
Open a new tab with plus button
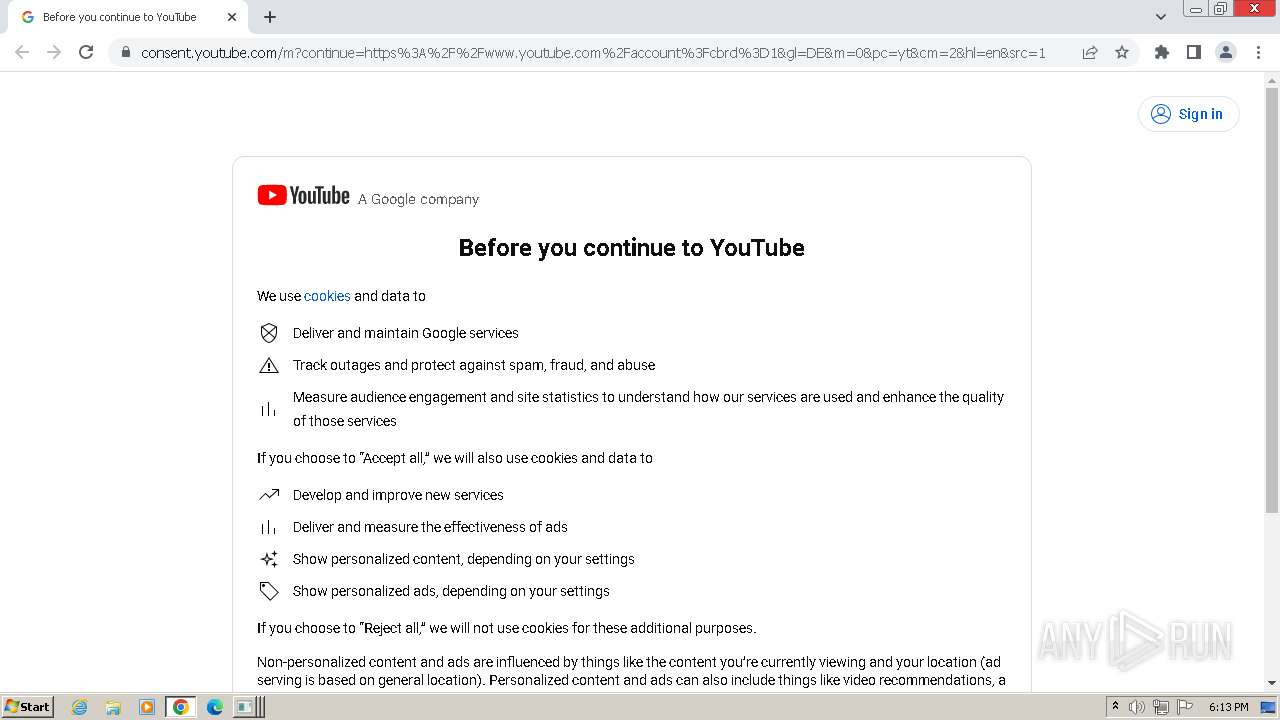click(x=270, y=17)
